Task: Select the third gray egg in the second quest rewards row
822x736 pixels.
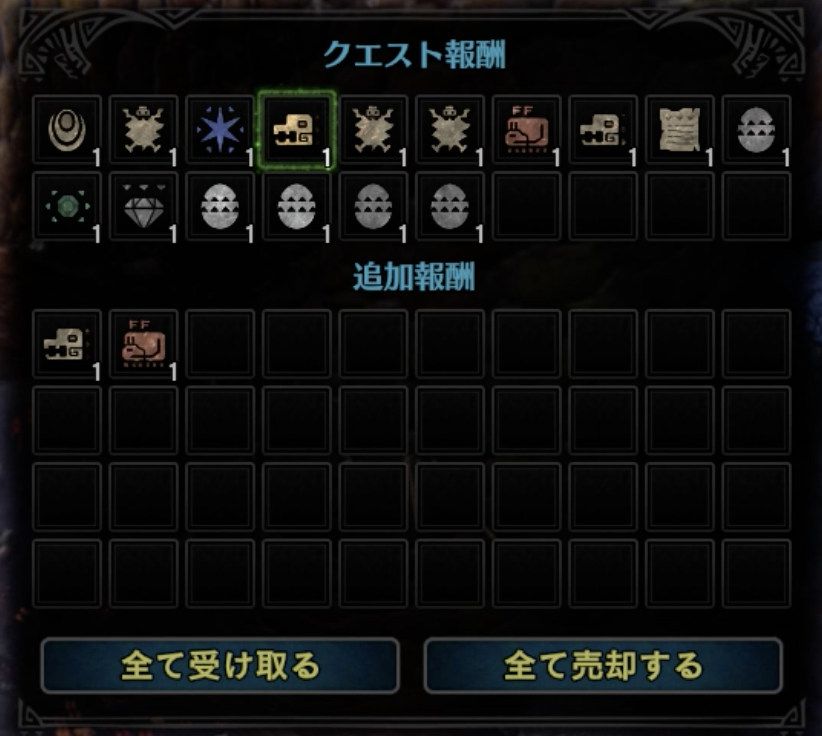Action: (373, 206)
